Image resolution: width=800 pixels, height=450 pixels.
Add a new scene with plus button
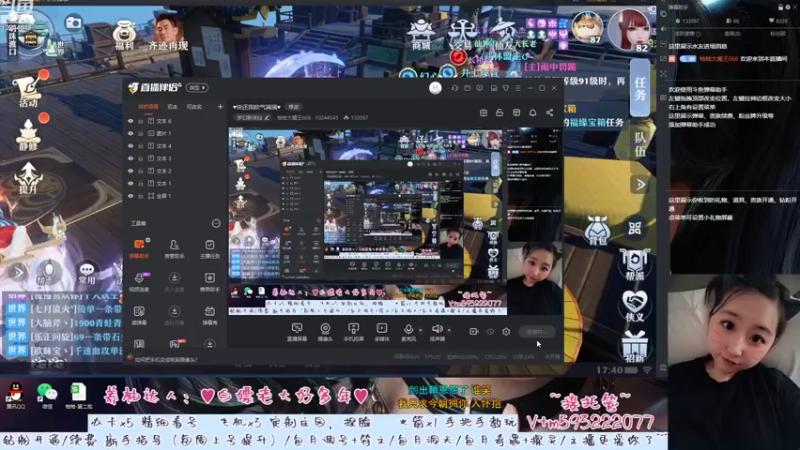[220, 107]
